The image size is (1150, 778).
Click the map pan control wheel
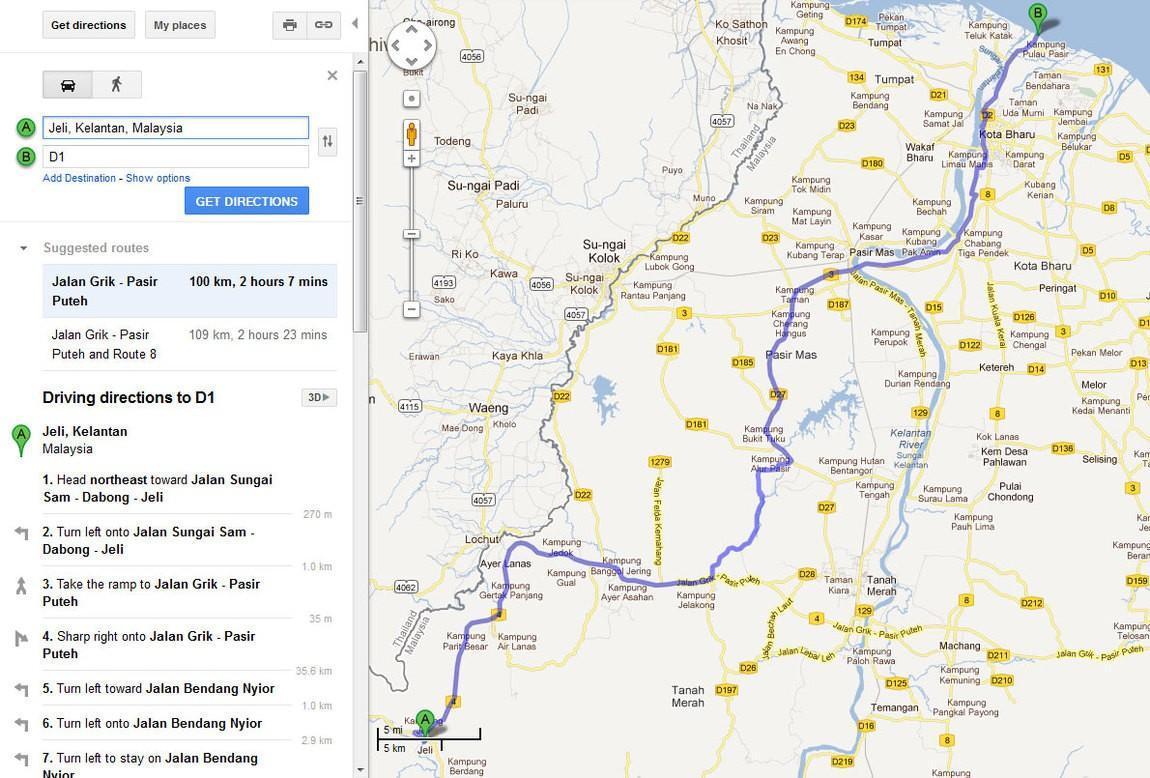pyautogui.click(x=411, y=45)
